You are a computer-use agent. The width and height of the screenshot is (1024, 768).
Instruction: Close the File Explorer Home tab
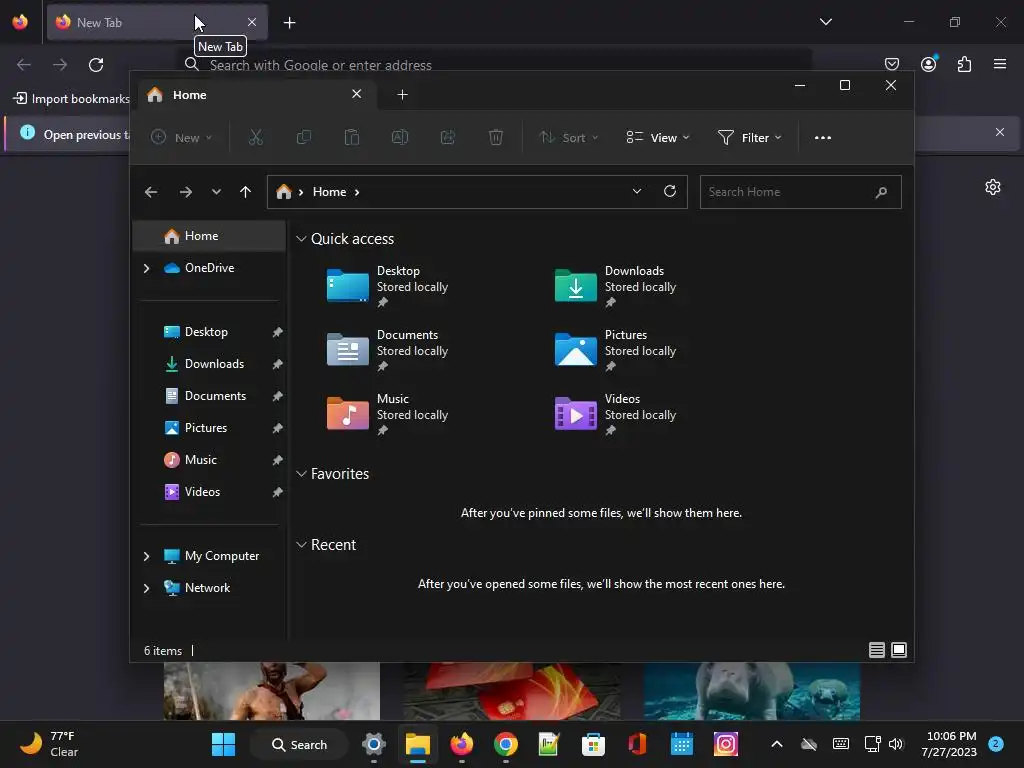click(x=357, y=94)
